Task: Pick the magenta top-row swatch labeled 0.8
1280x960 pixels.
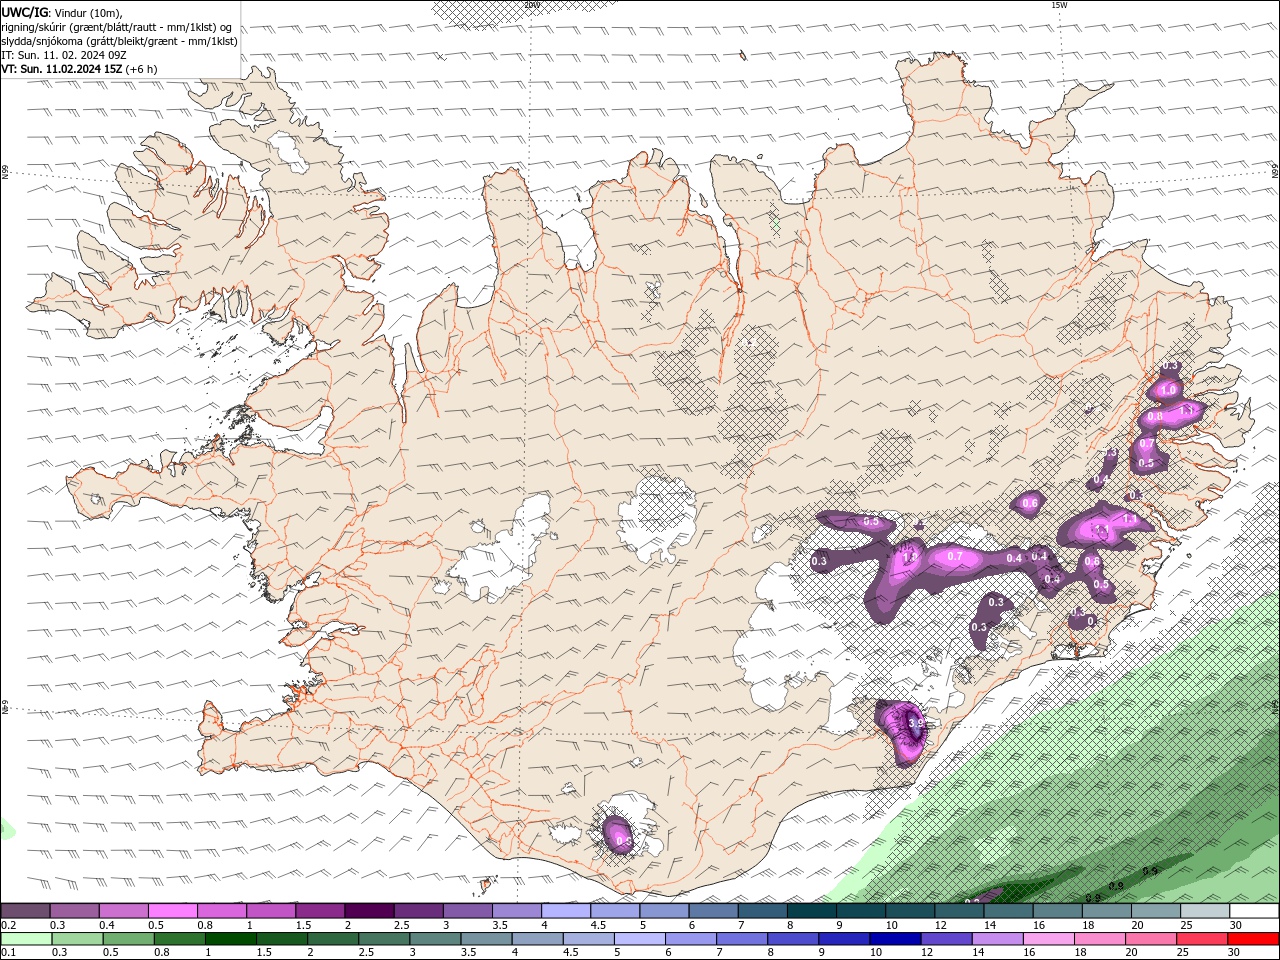Action: point(221,911)
